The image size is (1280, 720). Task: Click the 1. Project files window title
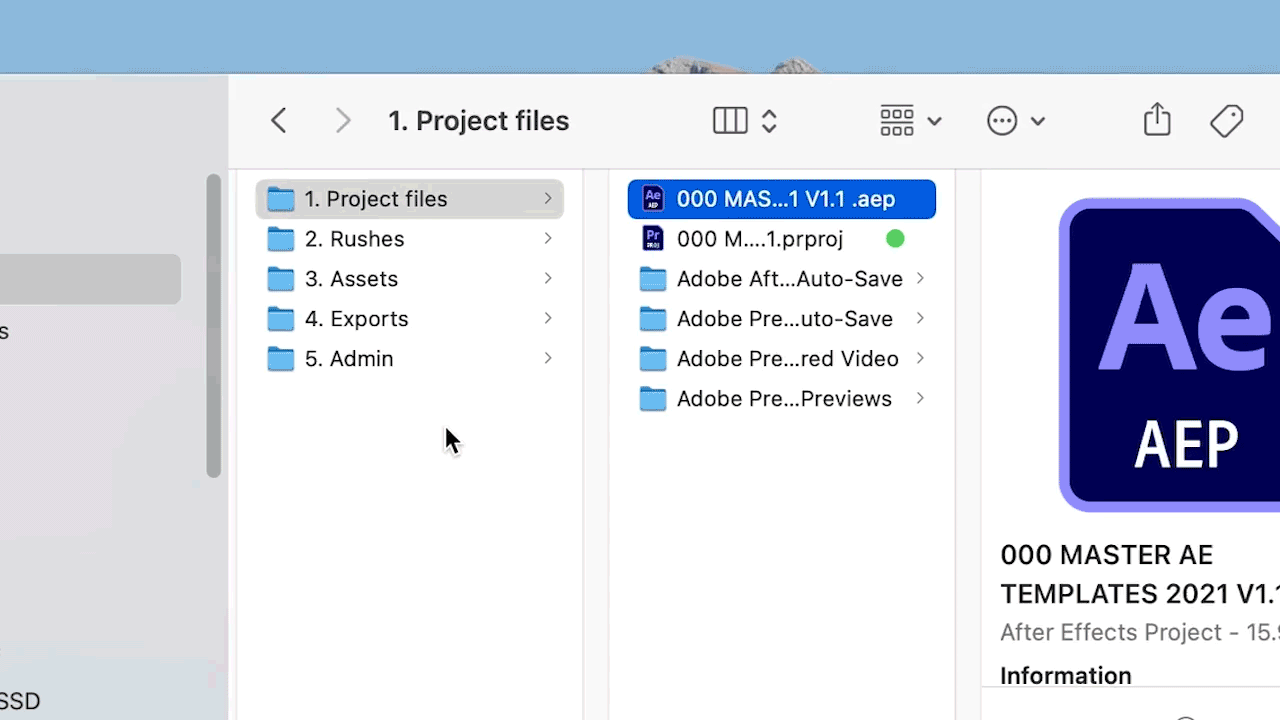(478, 121)
